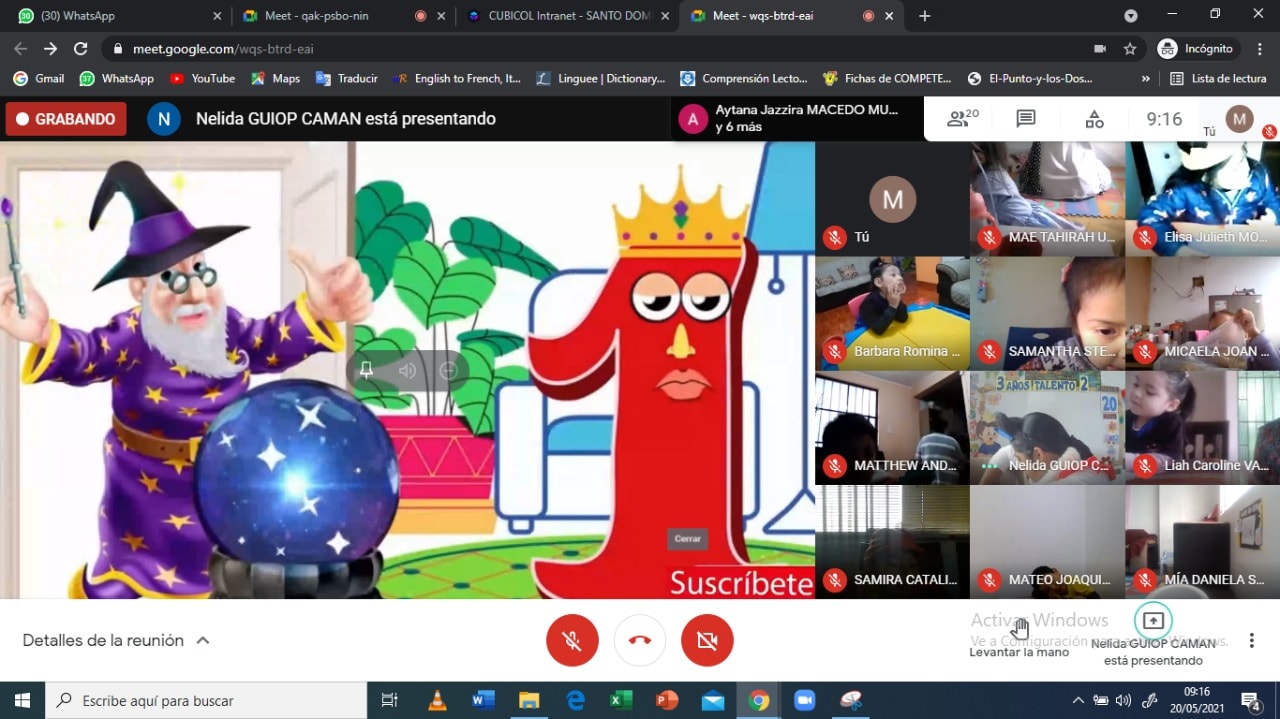Open the tab search dropdown arrow
1280x719 pixels.
click(1131, 16)
